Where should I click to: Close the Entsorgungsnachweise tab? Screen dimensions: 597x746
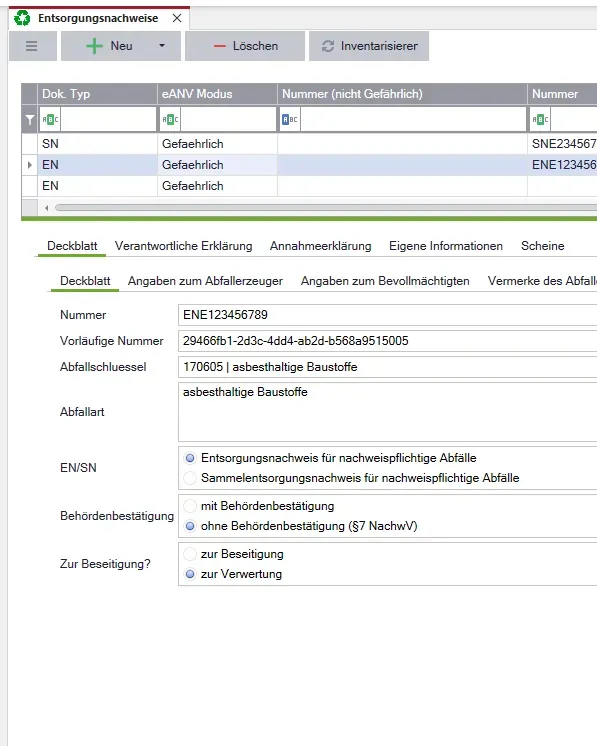pos(177,18)
